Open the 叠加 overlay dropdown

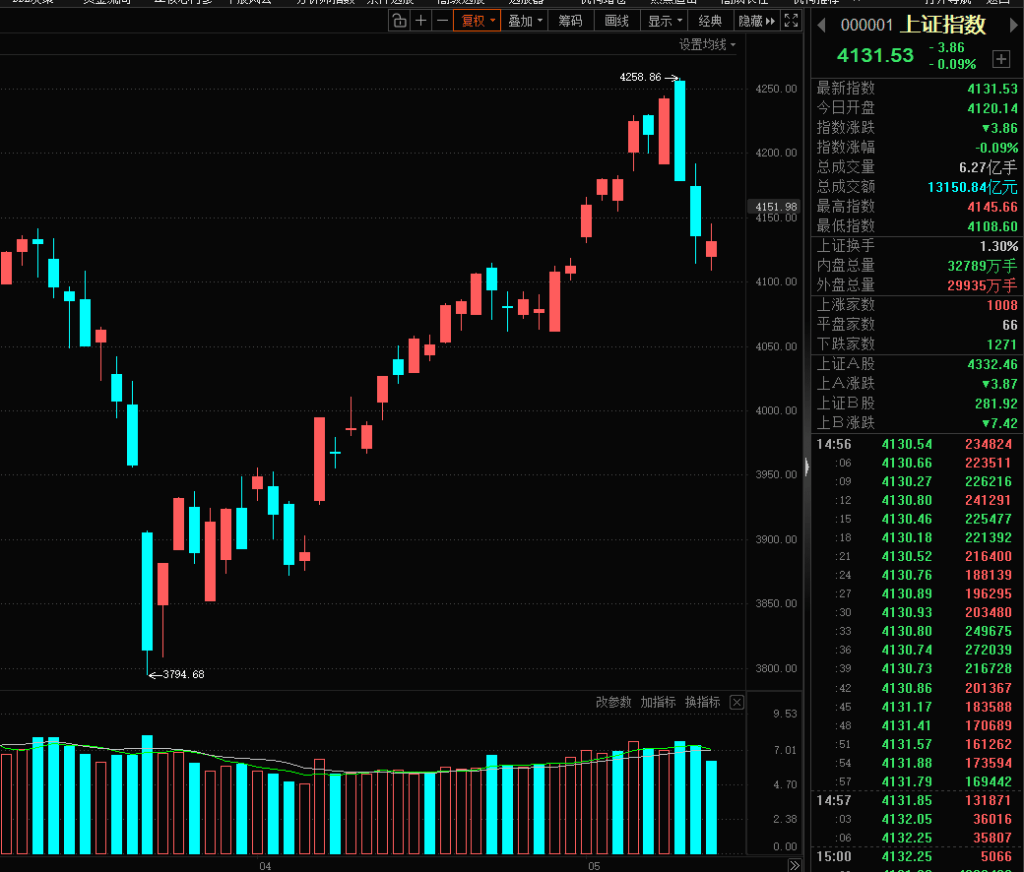(x=525, y=21)
